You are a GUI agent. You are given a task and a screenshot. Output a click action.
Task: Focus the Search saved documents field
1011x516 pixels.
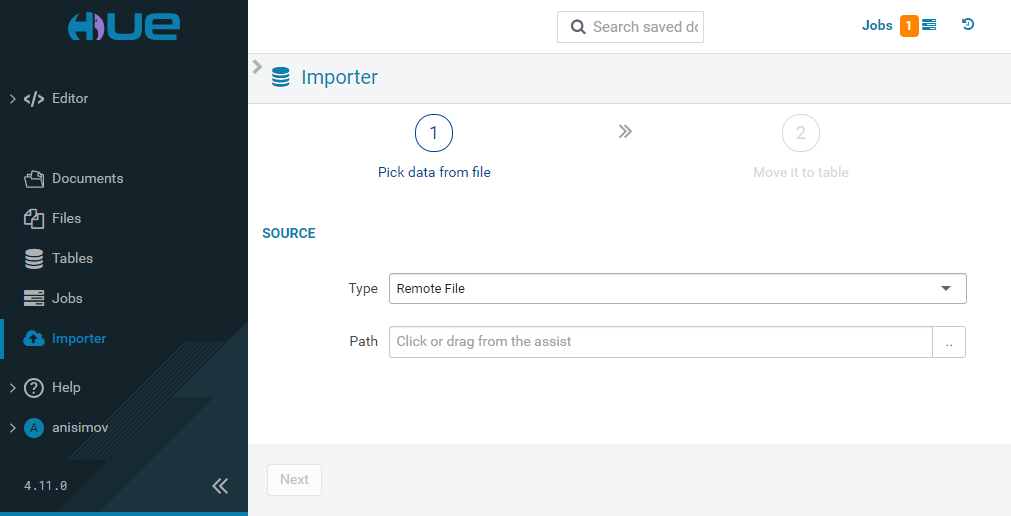click(631, 27)
